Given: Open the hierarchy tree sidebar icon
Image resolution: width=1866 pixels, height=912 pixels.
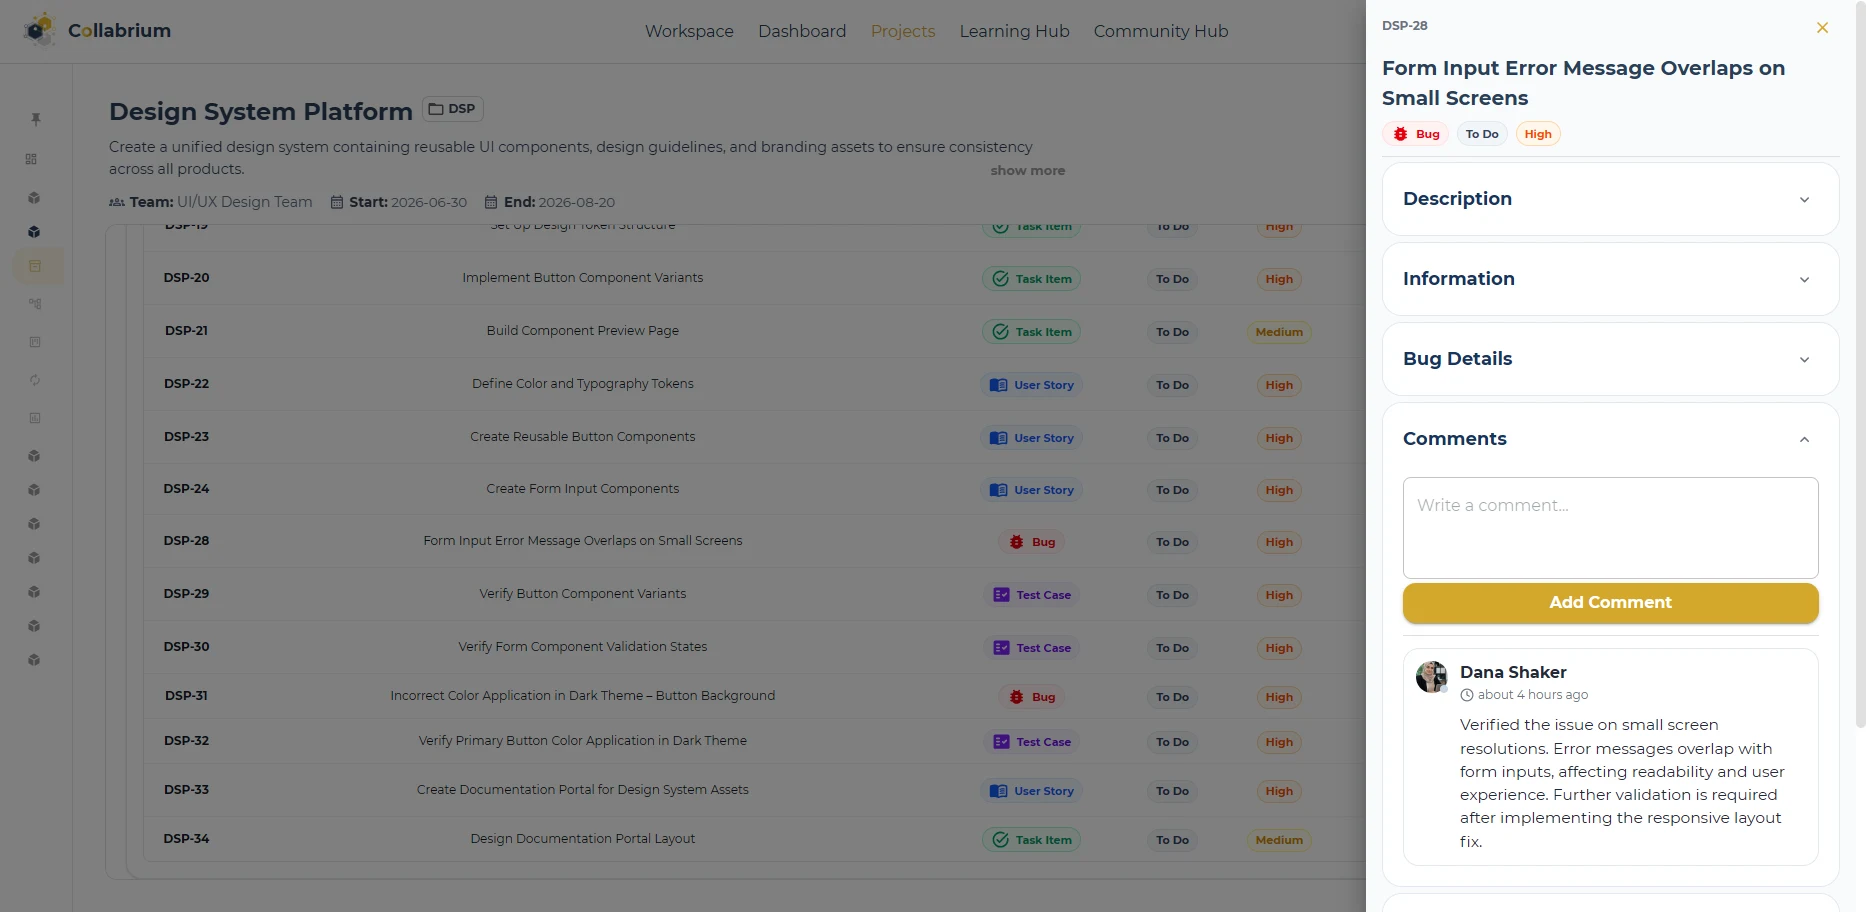Looking at the screenshot, I should [x=35, y=304].
